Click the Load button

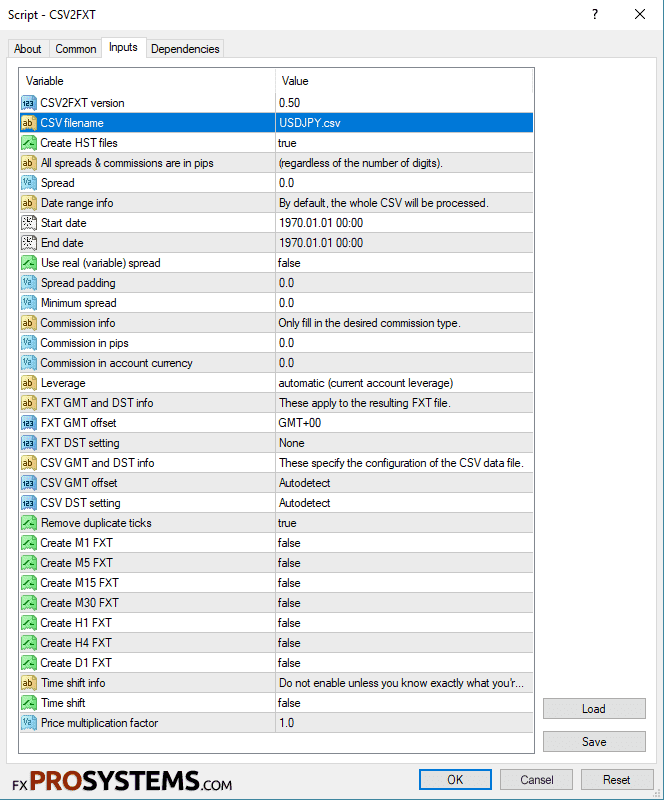pyautogui.click(x=594, y=709)
